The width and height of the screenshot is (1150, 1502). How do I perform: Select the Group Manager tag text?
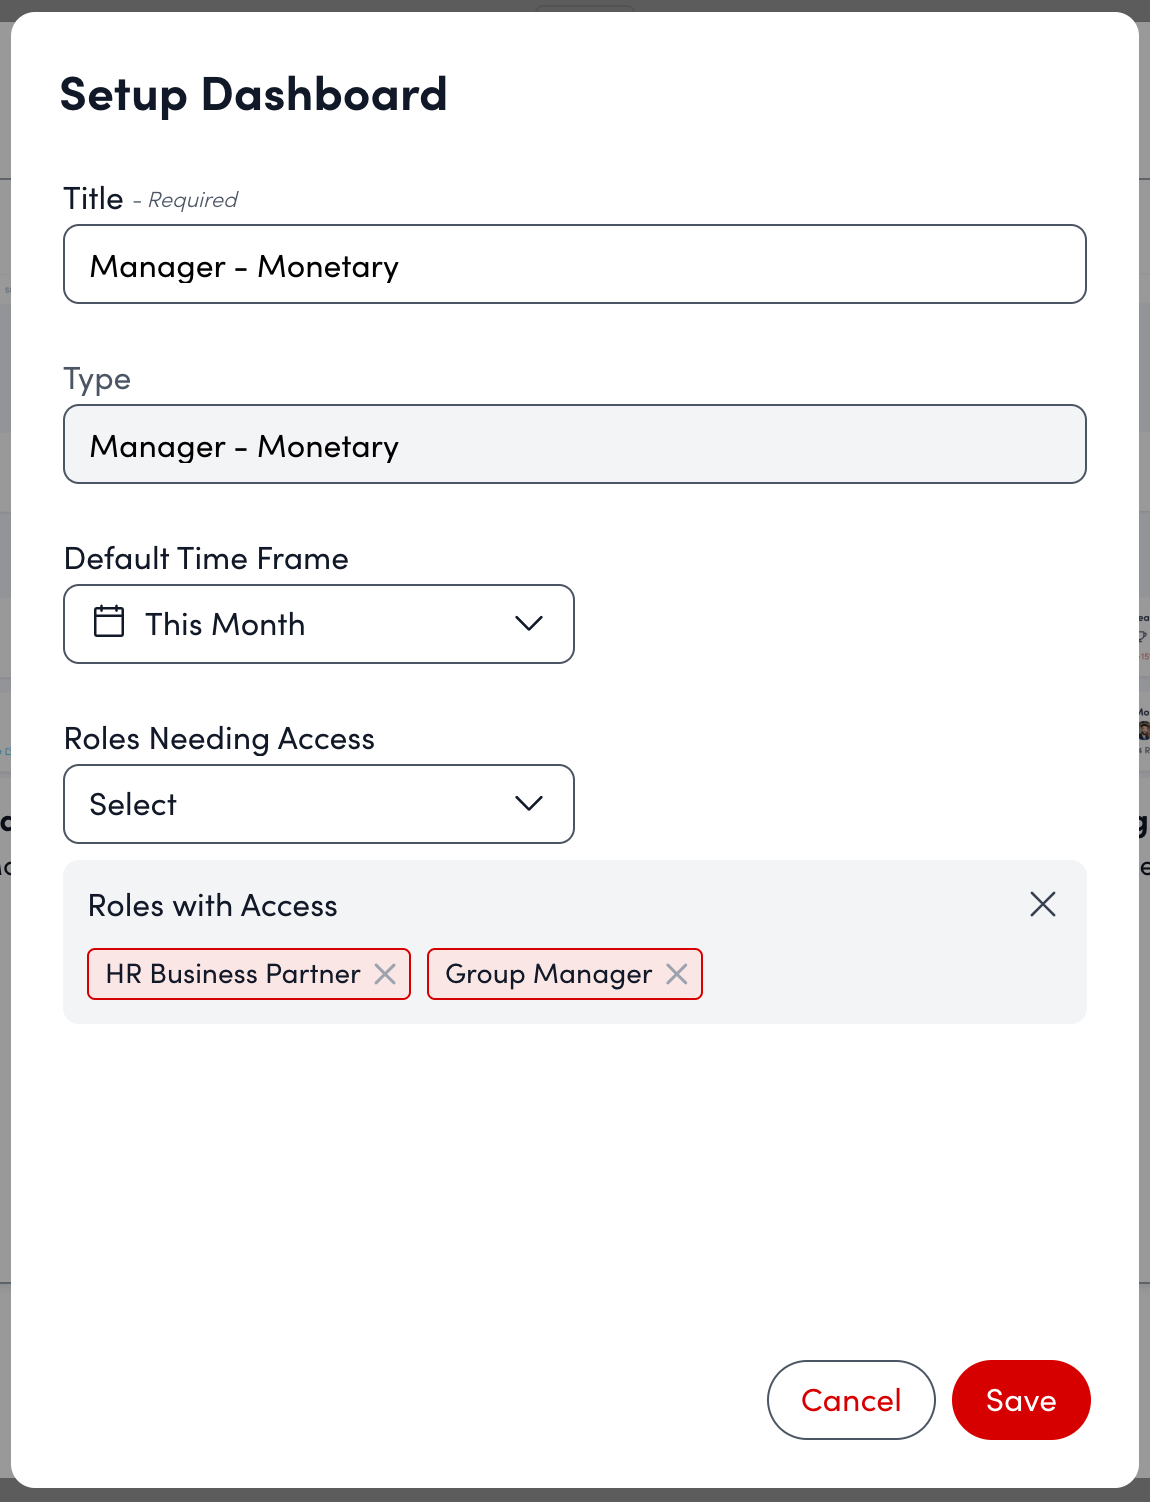[548, 974]
